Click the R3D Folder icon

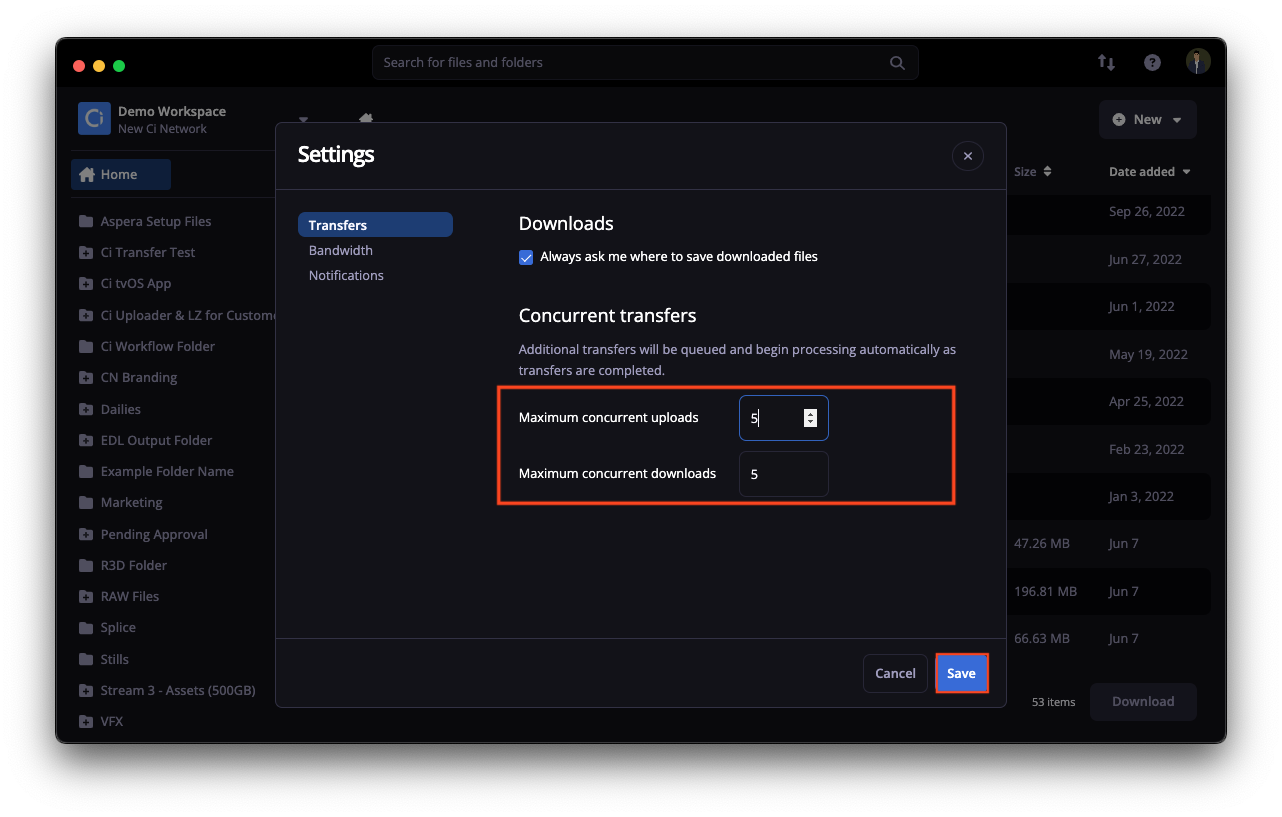(x=86, y=565)
